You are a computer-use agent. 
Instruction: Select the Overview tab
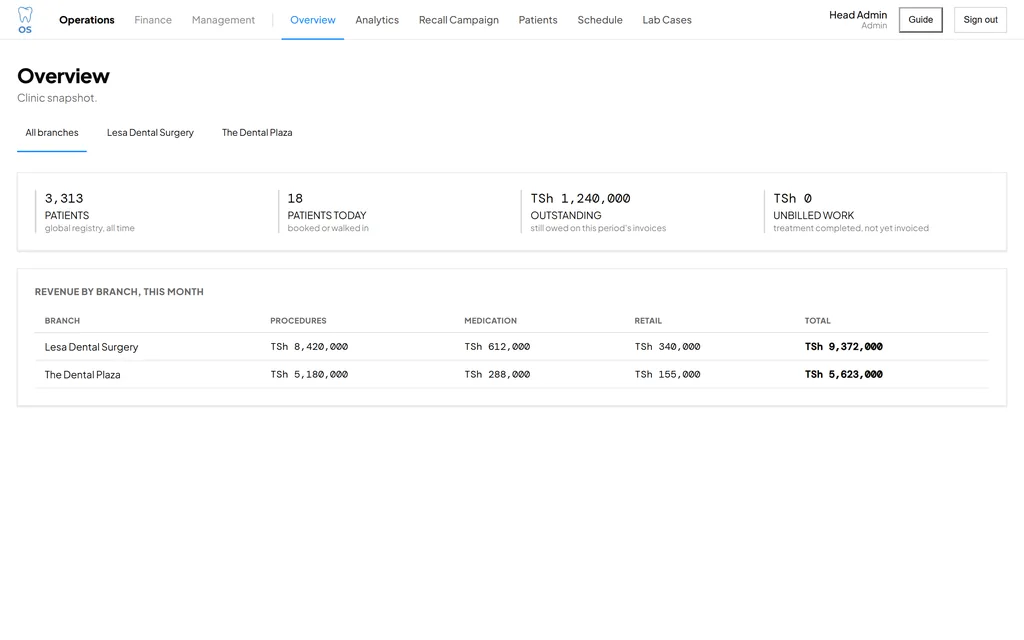[x=313, y=20]
